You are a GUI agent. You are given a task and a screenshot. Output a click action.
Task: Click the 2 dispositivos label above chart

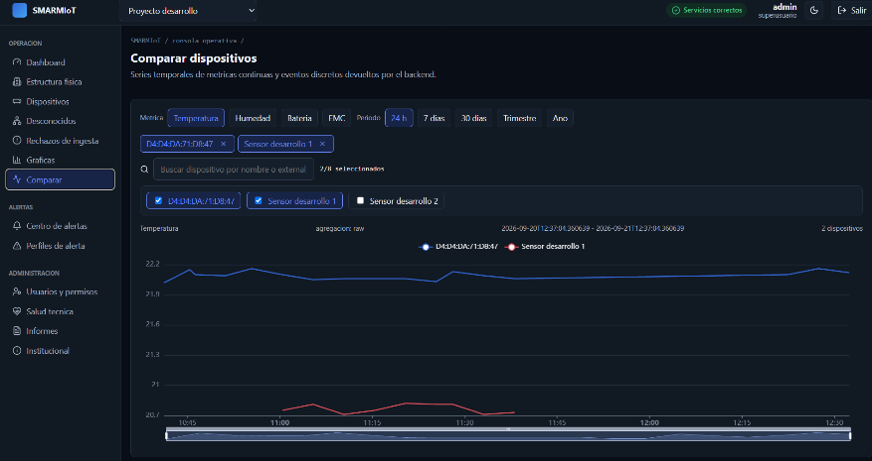(842, 229)
